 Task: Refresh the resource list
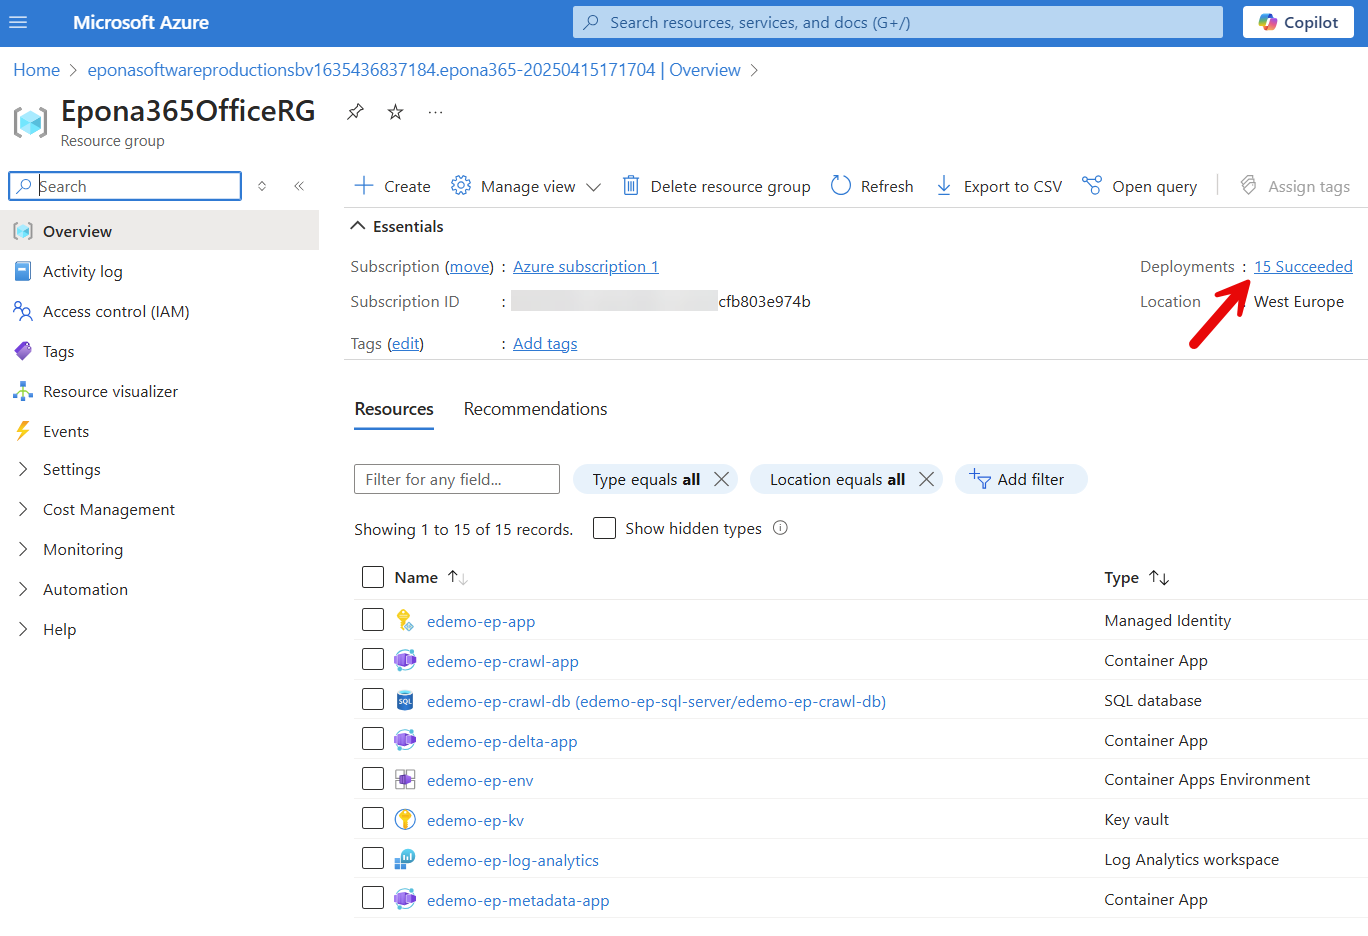point(872,186)
